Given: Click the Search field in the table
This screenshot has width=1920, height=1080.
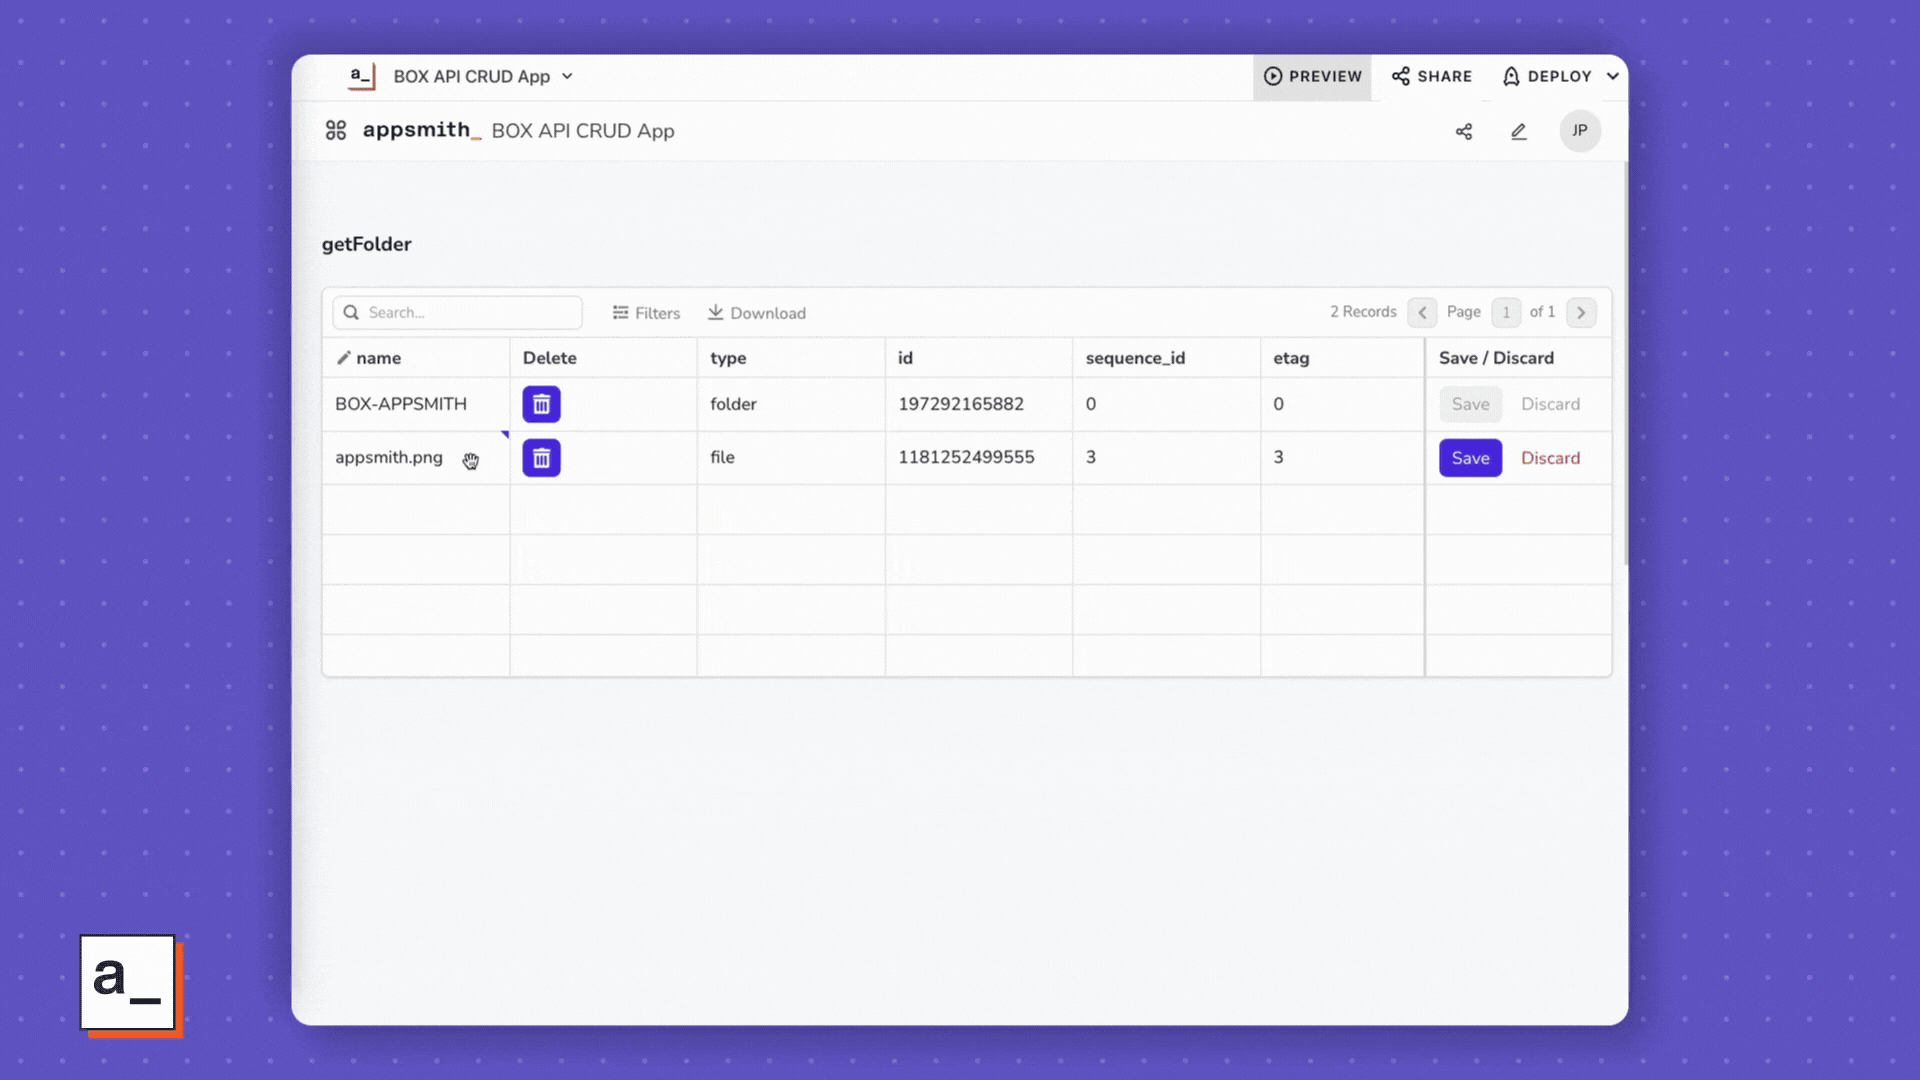Looking at the screenshot, I should pyautogui.click(x=457, y=313).
